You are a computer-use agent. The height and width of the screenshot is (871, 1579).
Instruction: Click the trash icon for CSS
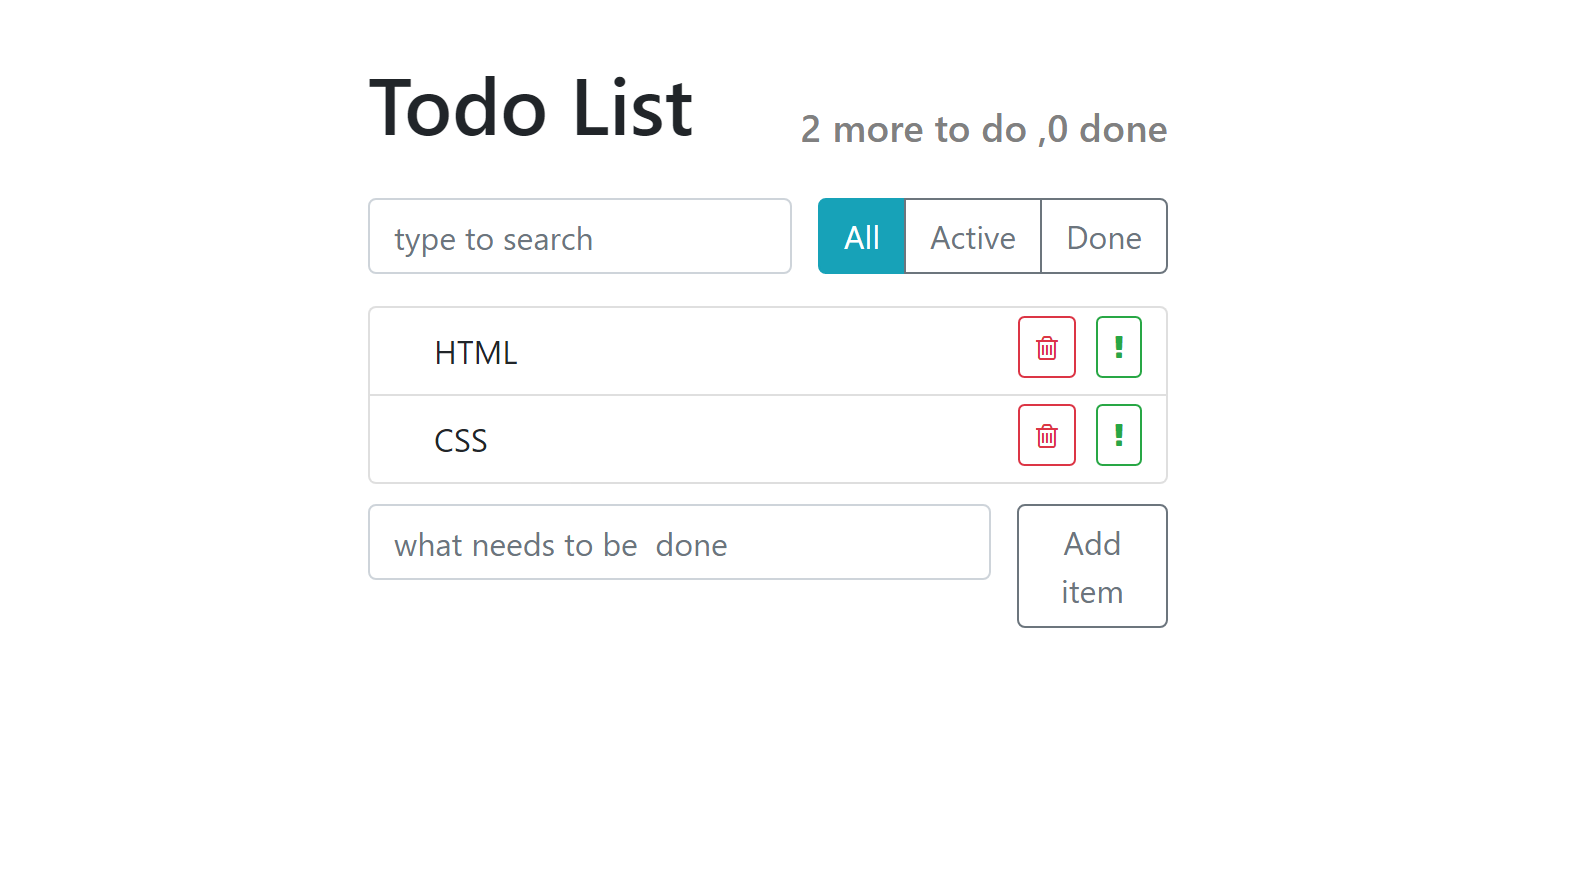[x=1046, y=436]
